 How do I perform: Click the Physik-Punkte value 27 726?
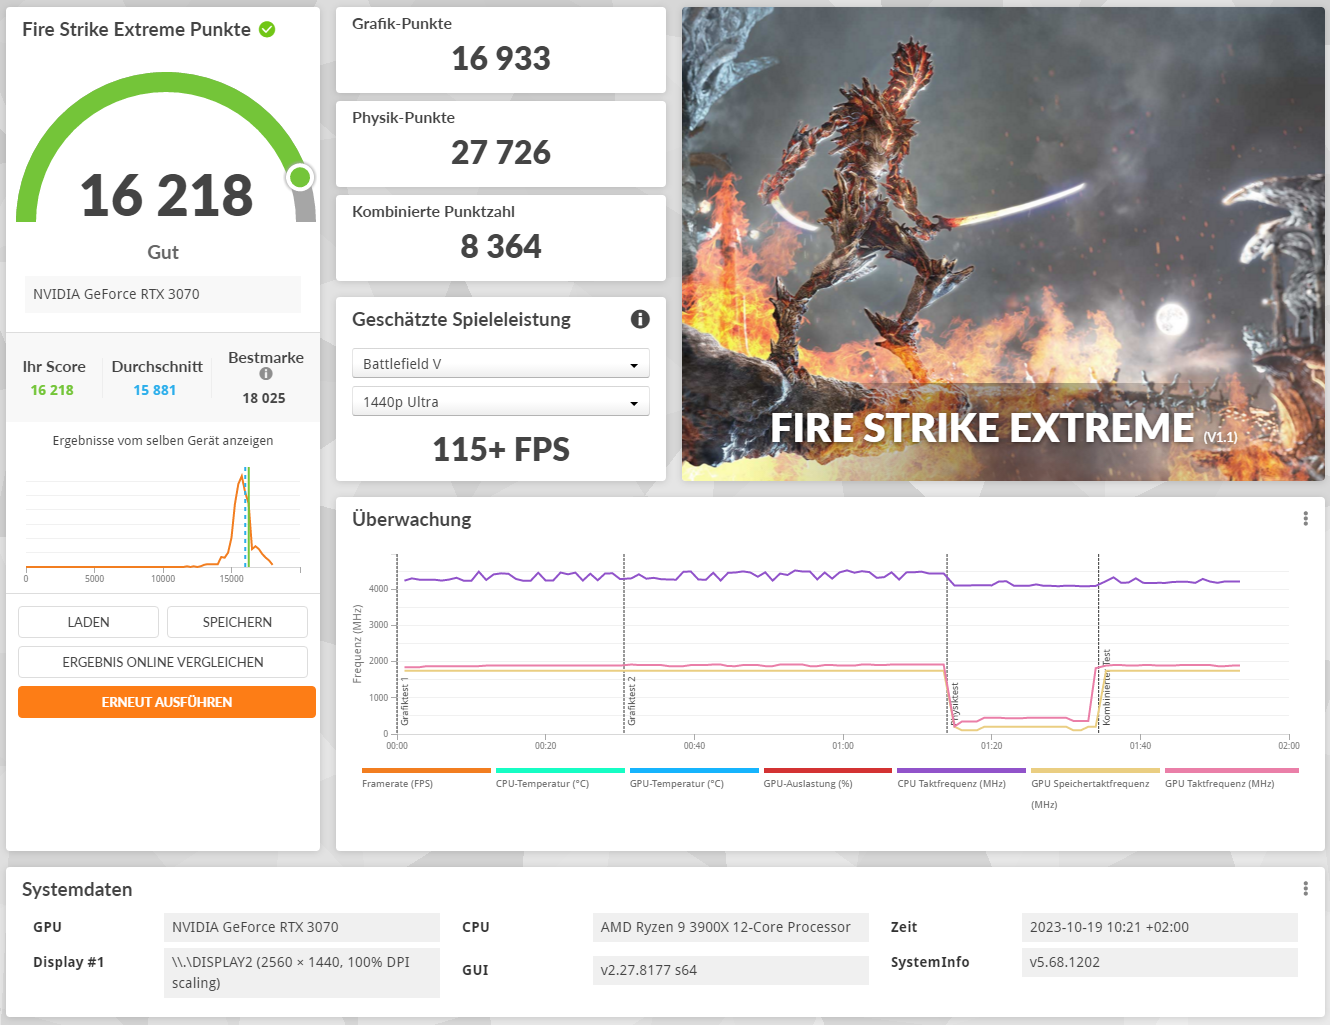click(501, 153)
